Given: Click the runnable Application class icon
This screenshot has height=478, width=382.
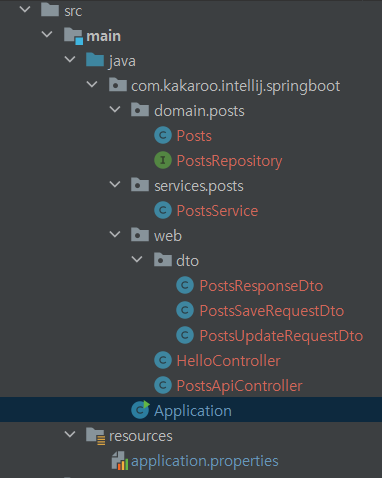Looking at the screenshot, I should [140, 410].
